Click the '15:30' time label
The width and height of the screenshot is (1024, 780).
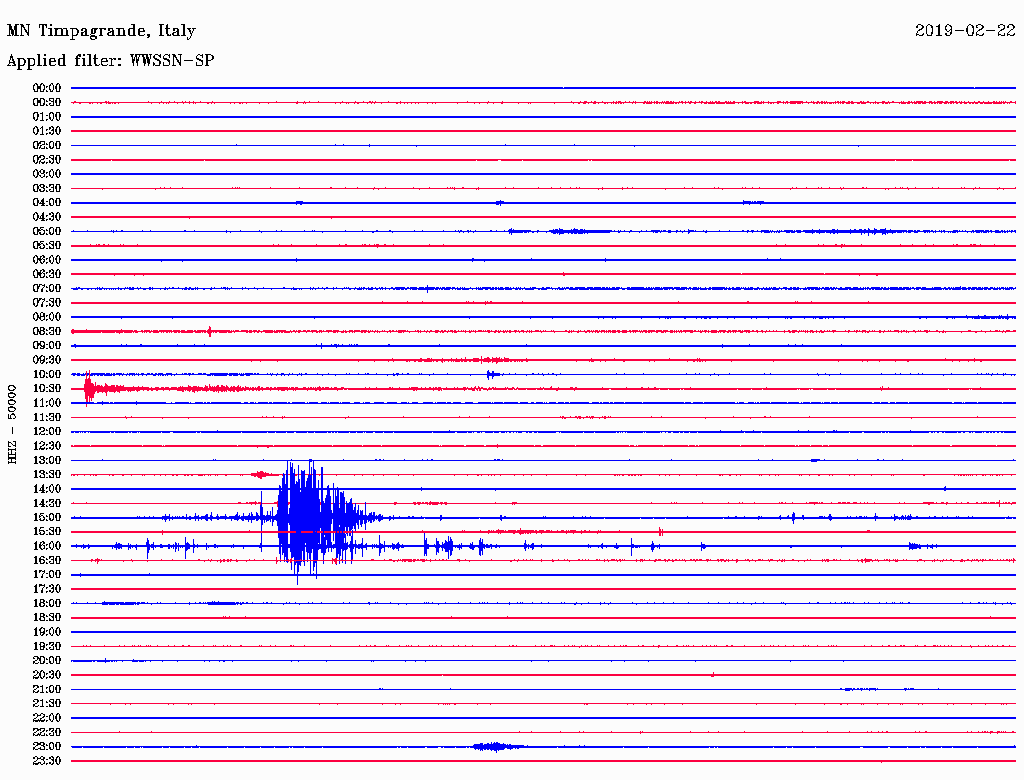[46, 532]
